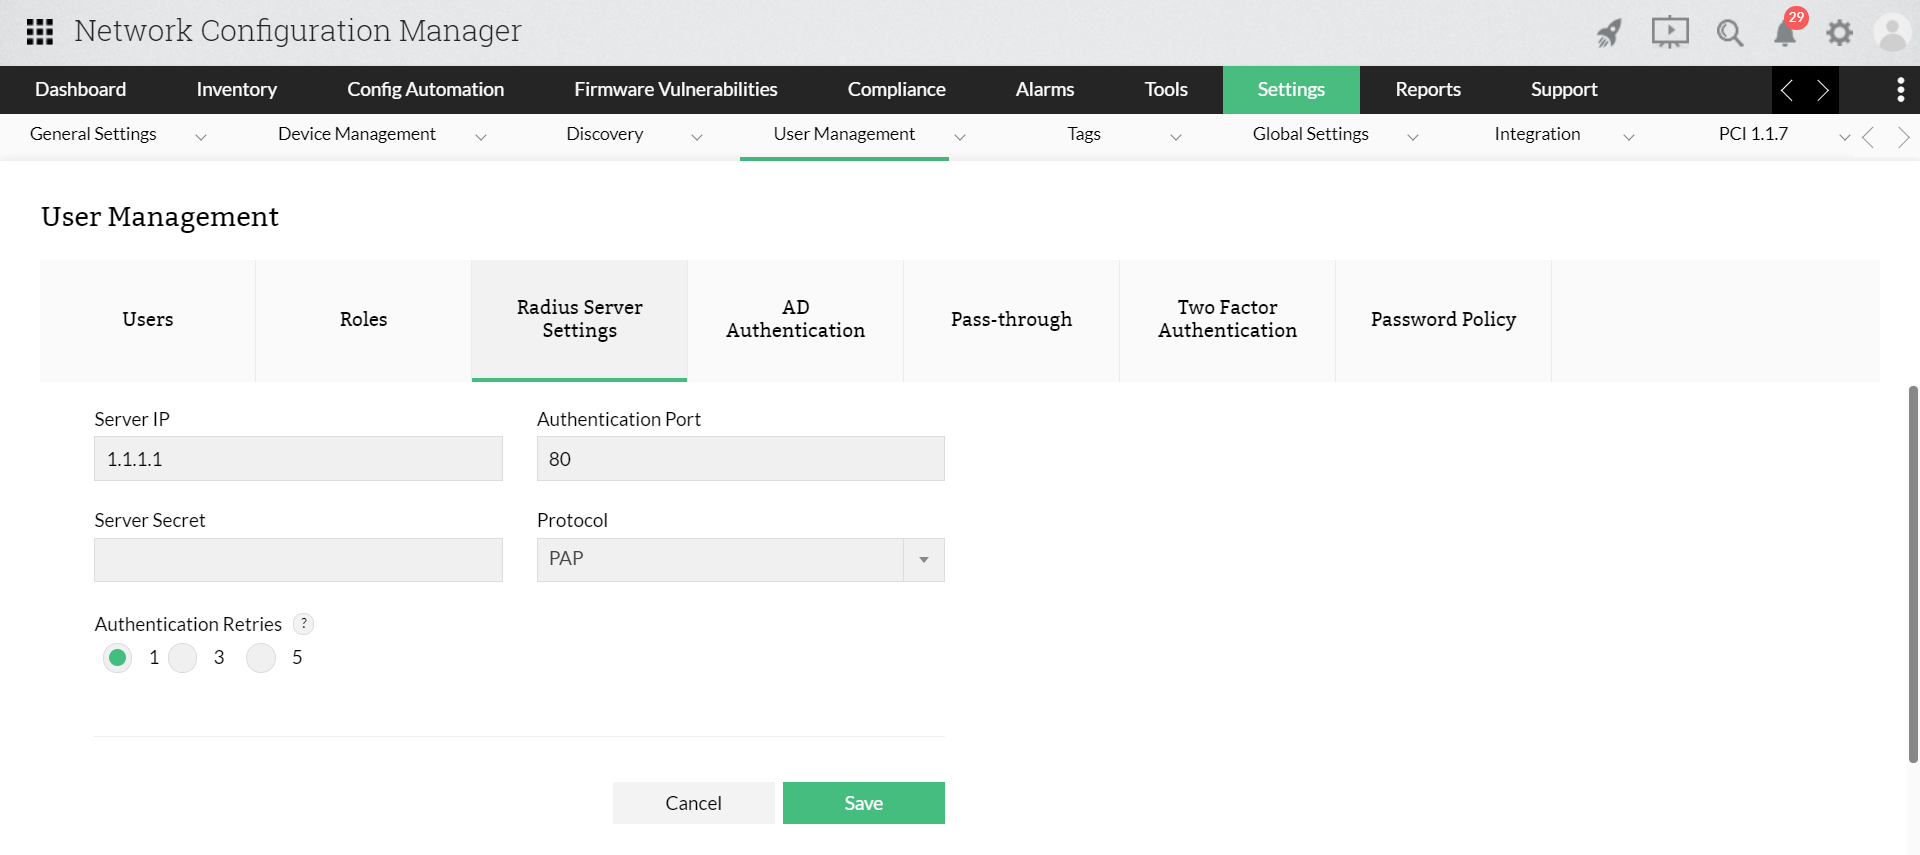Save the Radius server settings

click(863, 803)
